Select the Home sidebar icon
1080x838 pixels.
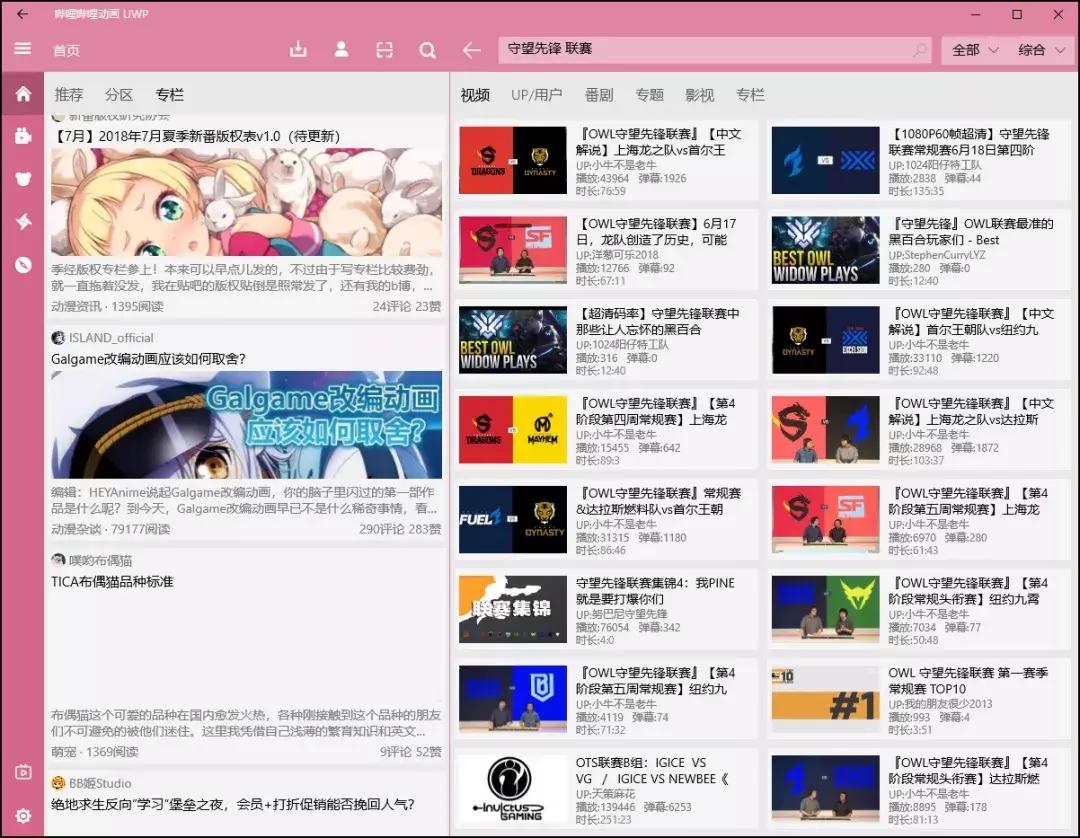pyautogui.click(x=23, y=94)
